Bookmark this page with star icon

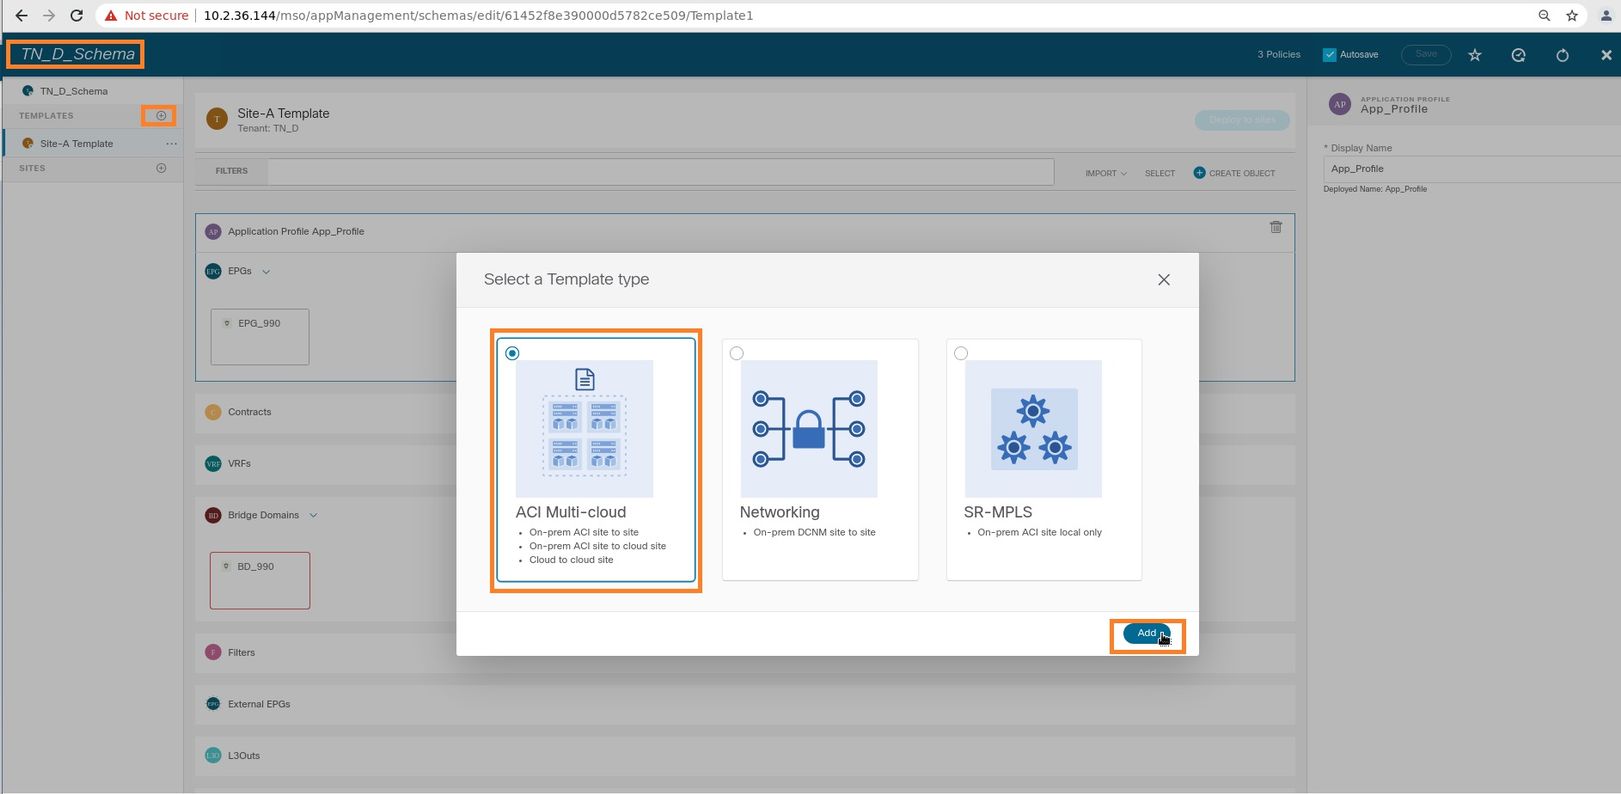[1572, 16]
